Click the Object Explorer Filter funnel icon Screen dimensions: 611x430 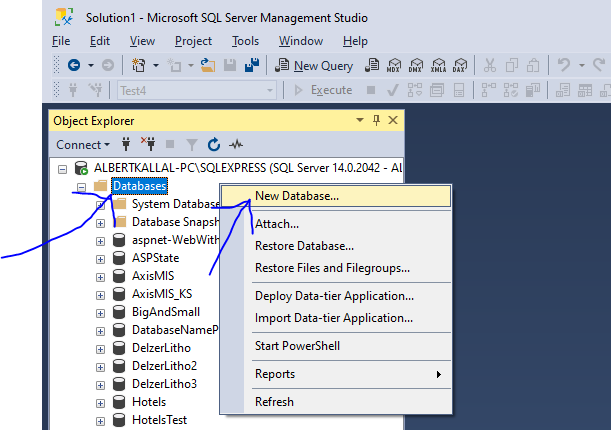pyautogui.click(x=192, y=145)
